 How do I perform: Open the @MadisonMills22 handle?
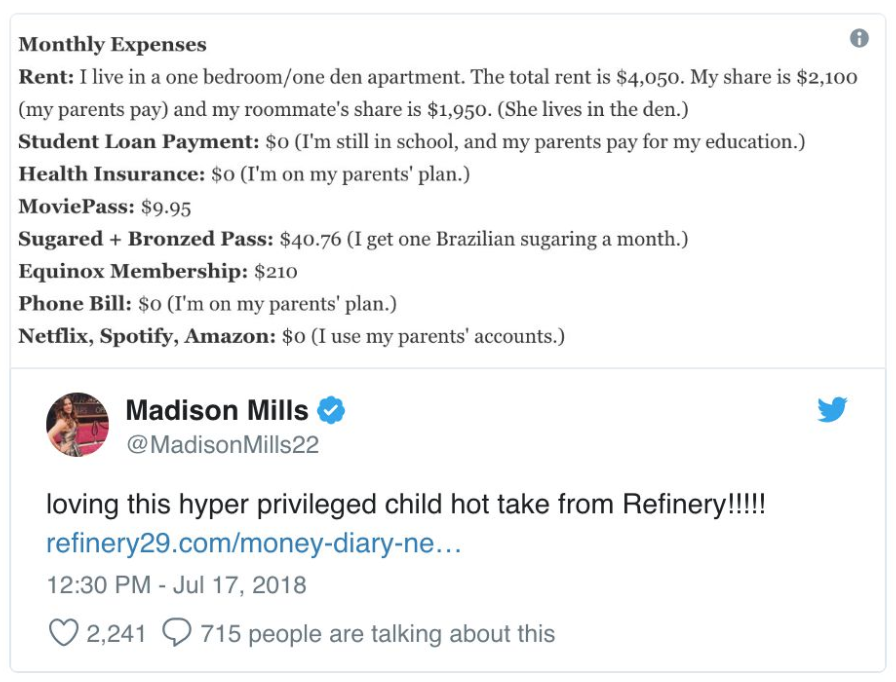(222, 445)
